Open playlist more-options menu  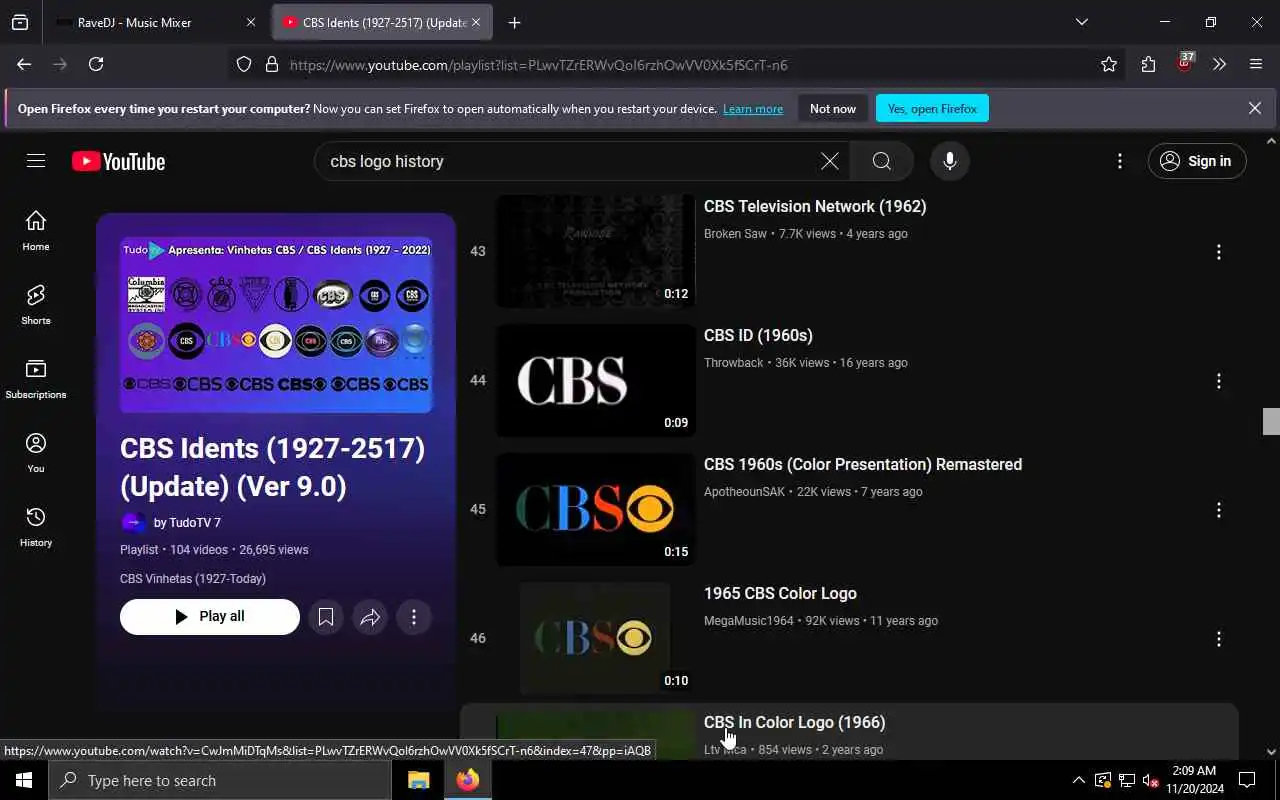pos(414,617)
